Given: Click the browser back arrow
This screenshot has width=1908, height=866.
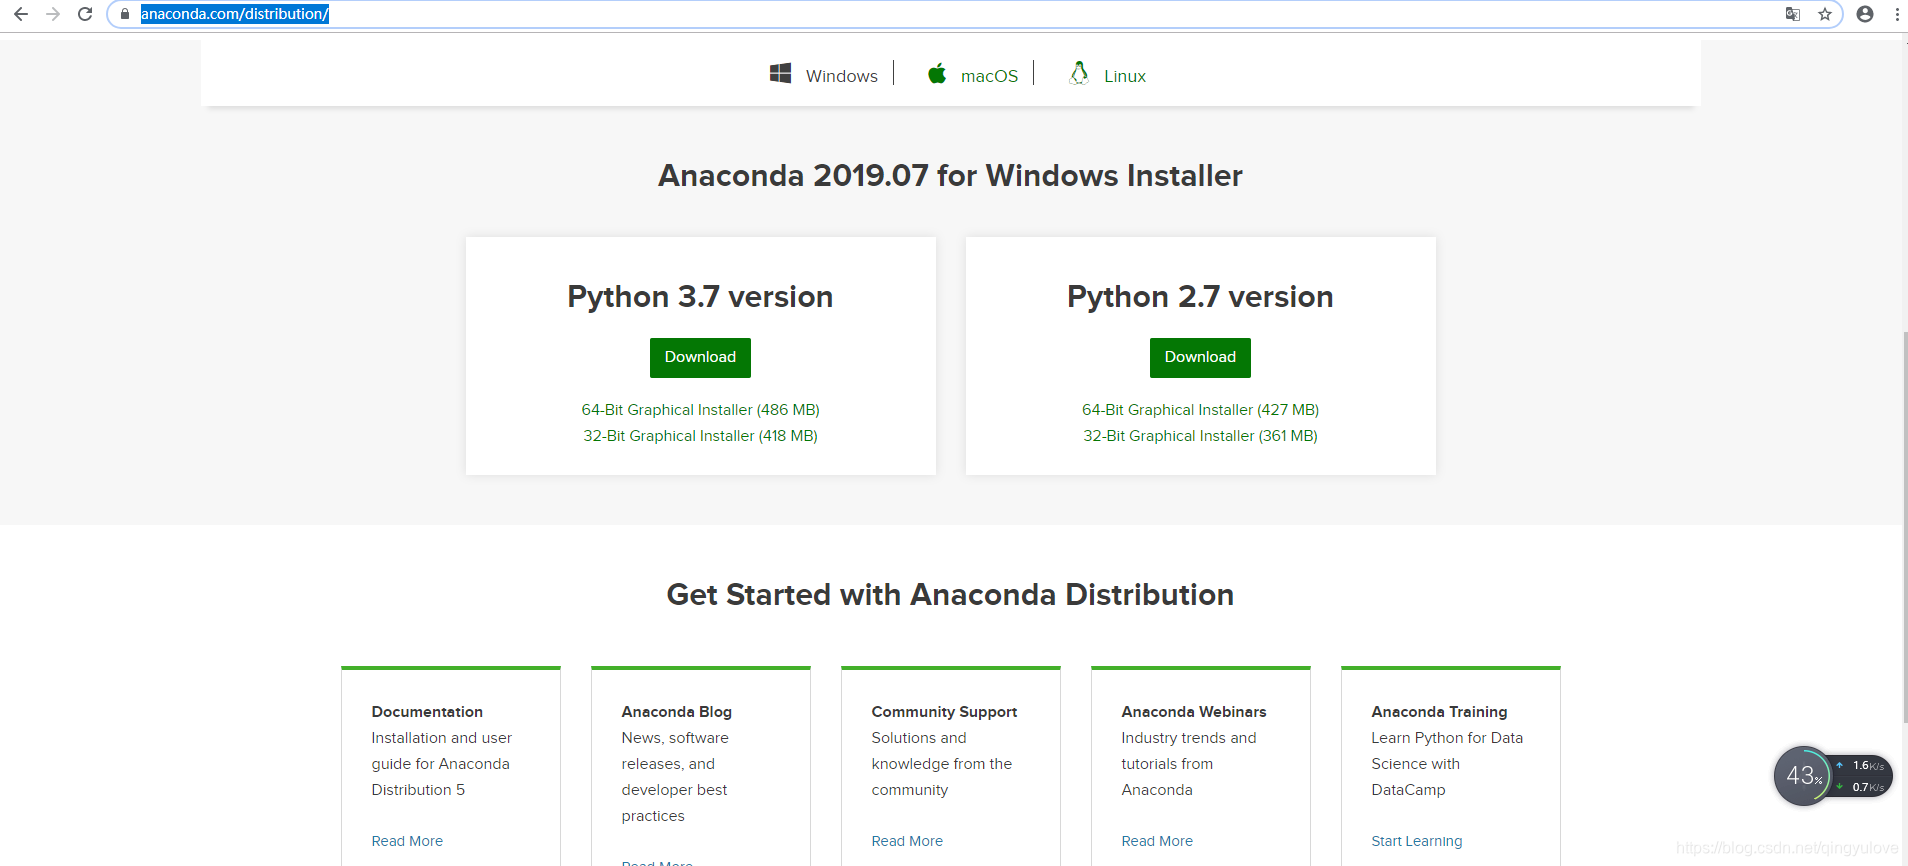Looking at the screenshot, I should pyautogui.click(x=20, y=14).
